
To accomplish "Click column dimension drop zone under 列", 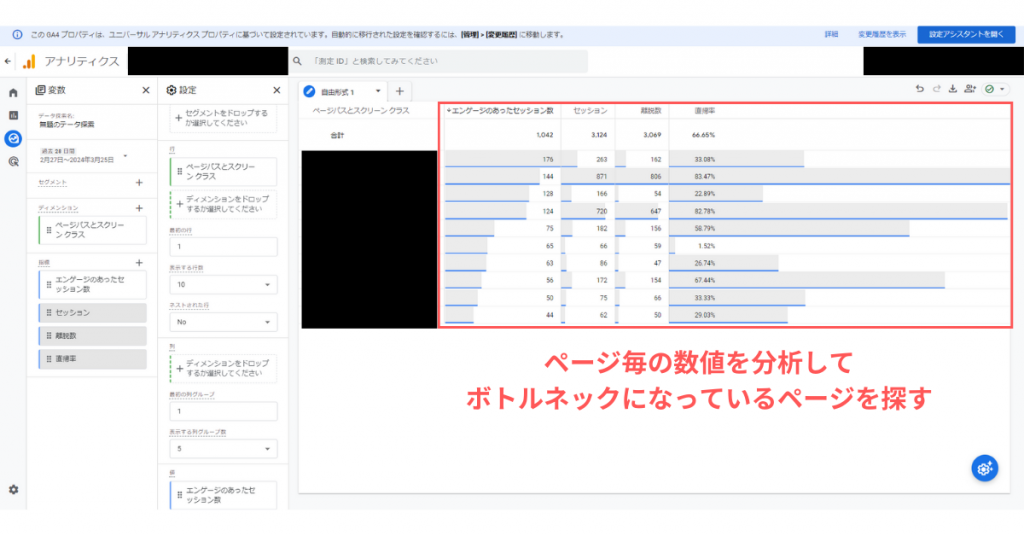I will tap(223, 368).
